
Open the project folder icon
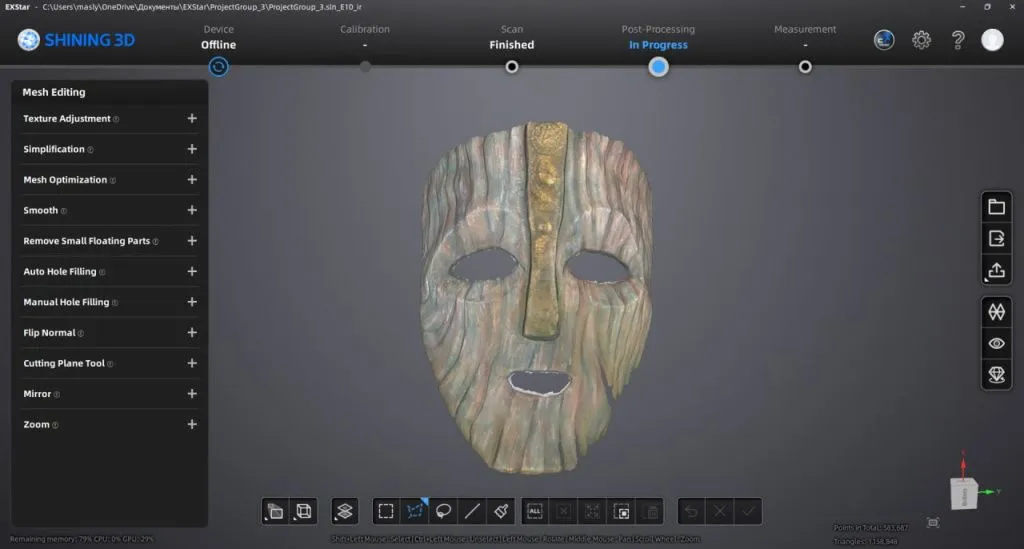click(x=996, y=207)
